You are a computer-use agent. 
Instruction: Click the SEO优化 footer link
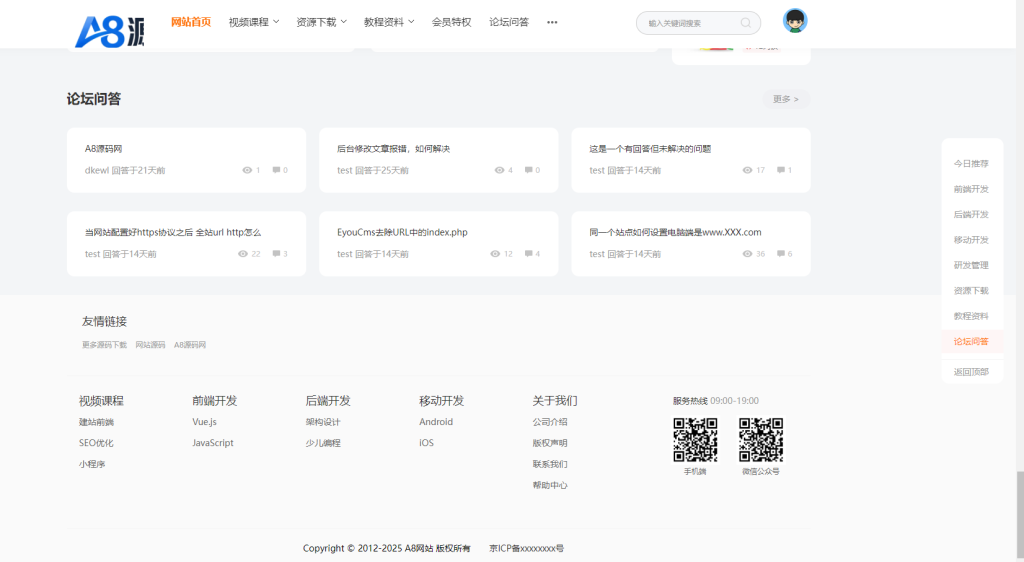96,443
